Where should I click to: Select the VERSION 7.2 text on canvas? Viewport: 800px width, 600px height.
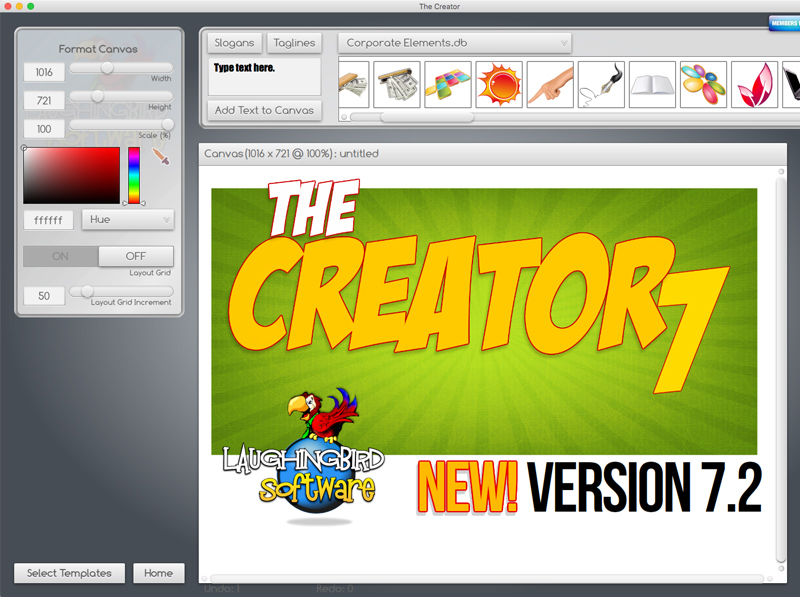(644, 486)
